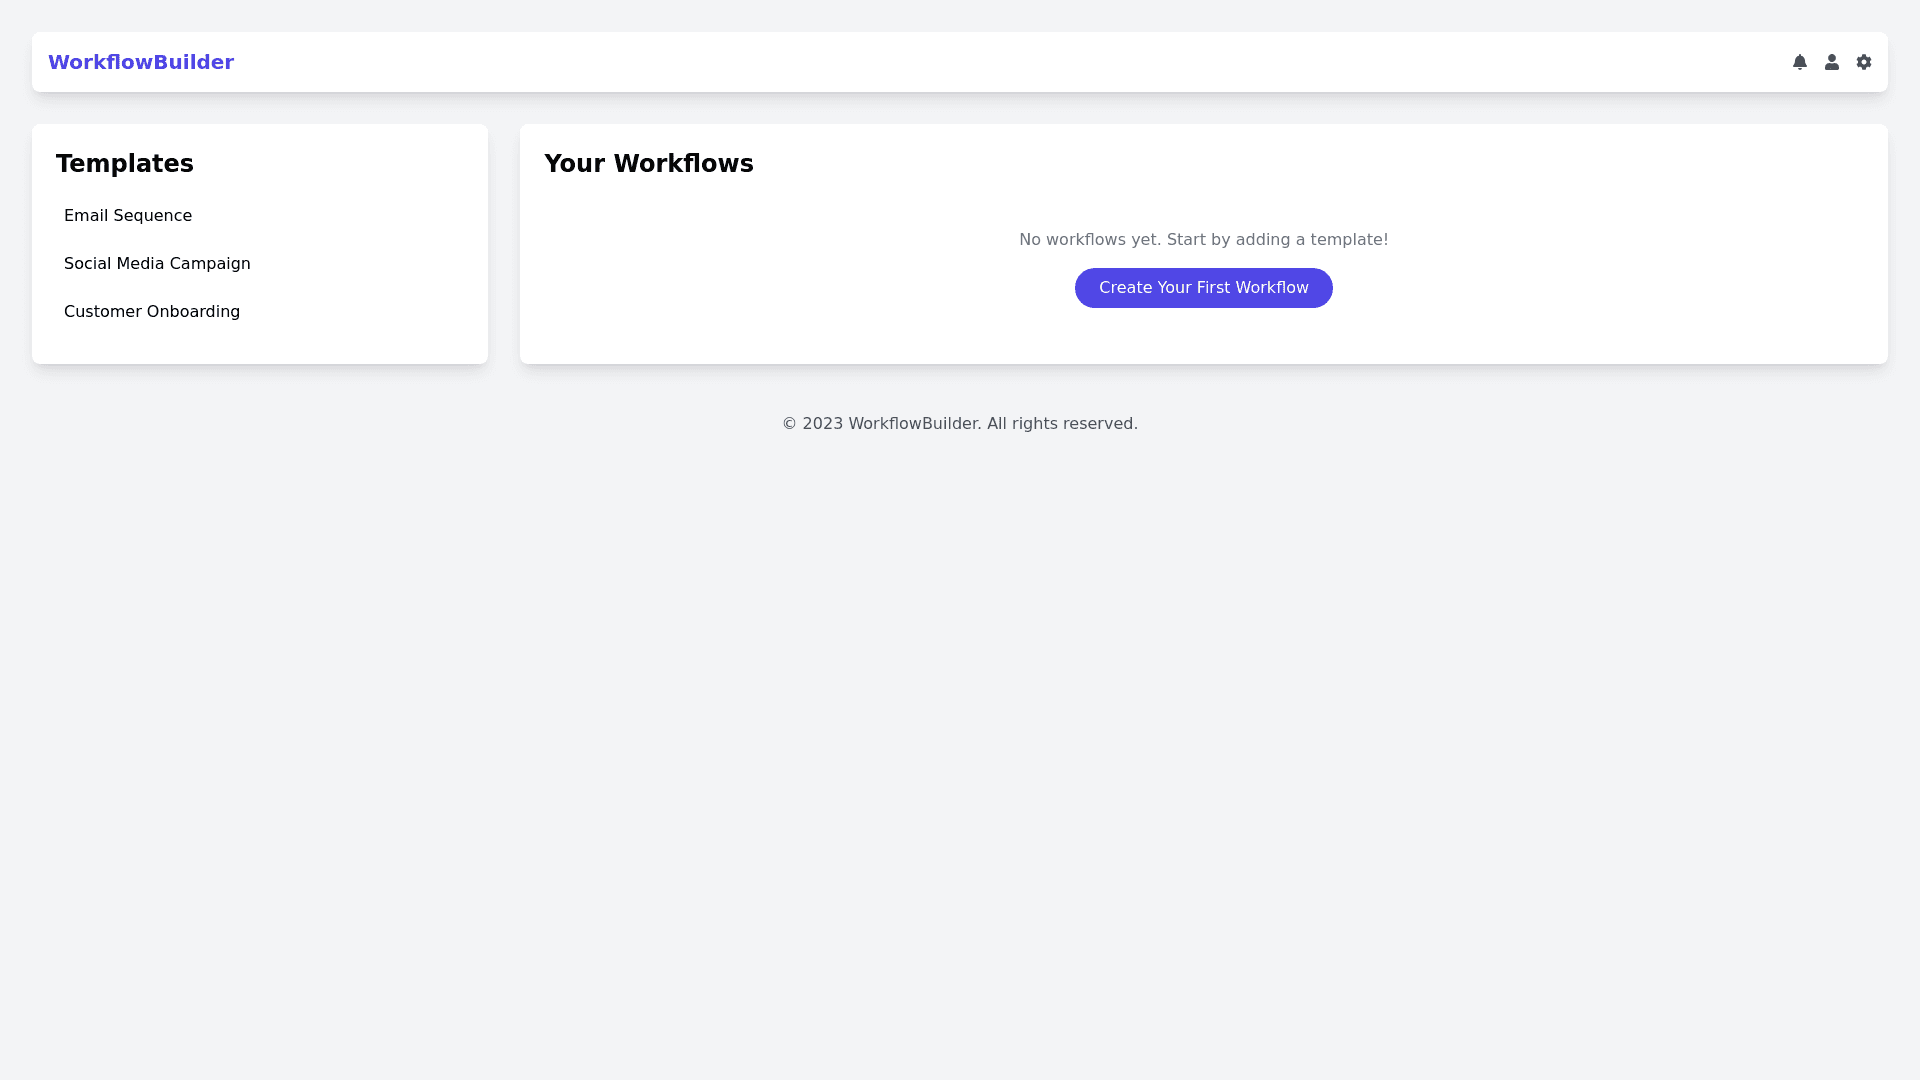Choose the Customer Onboarding template

[152, 312]
